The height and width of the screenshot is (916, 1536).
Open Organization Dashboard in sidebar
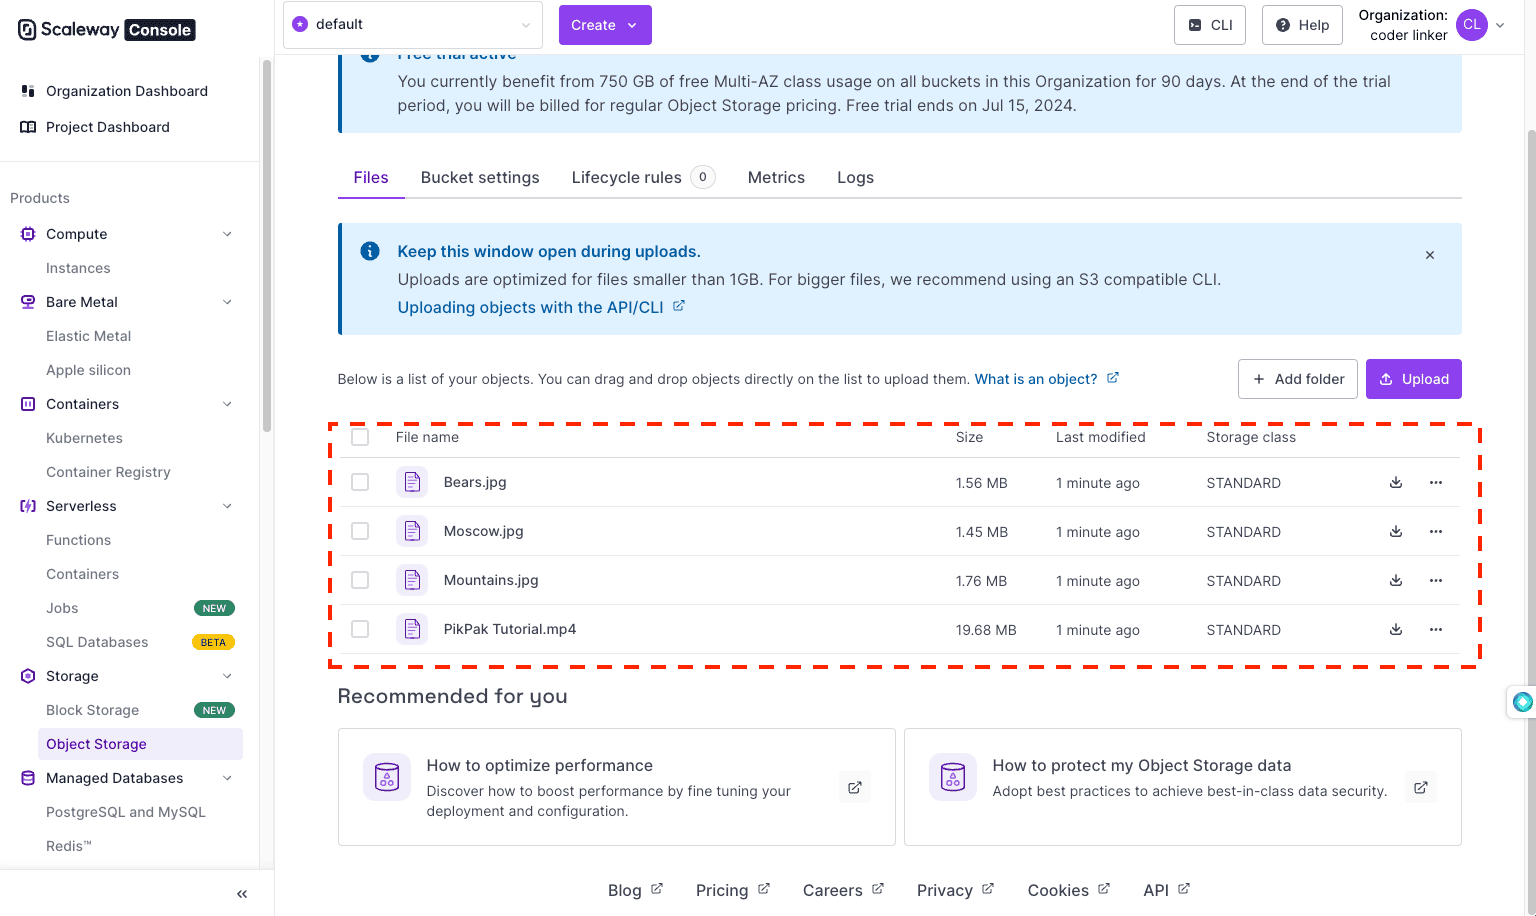[x=127, y=91]
